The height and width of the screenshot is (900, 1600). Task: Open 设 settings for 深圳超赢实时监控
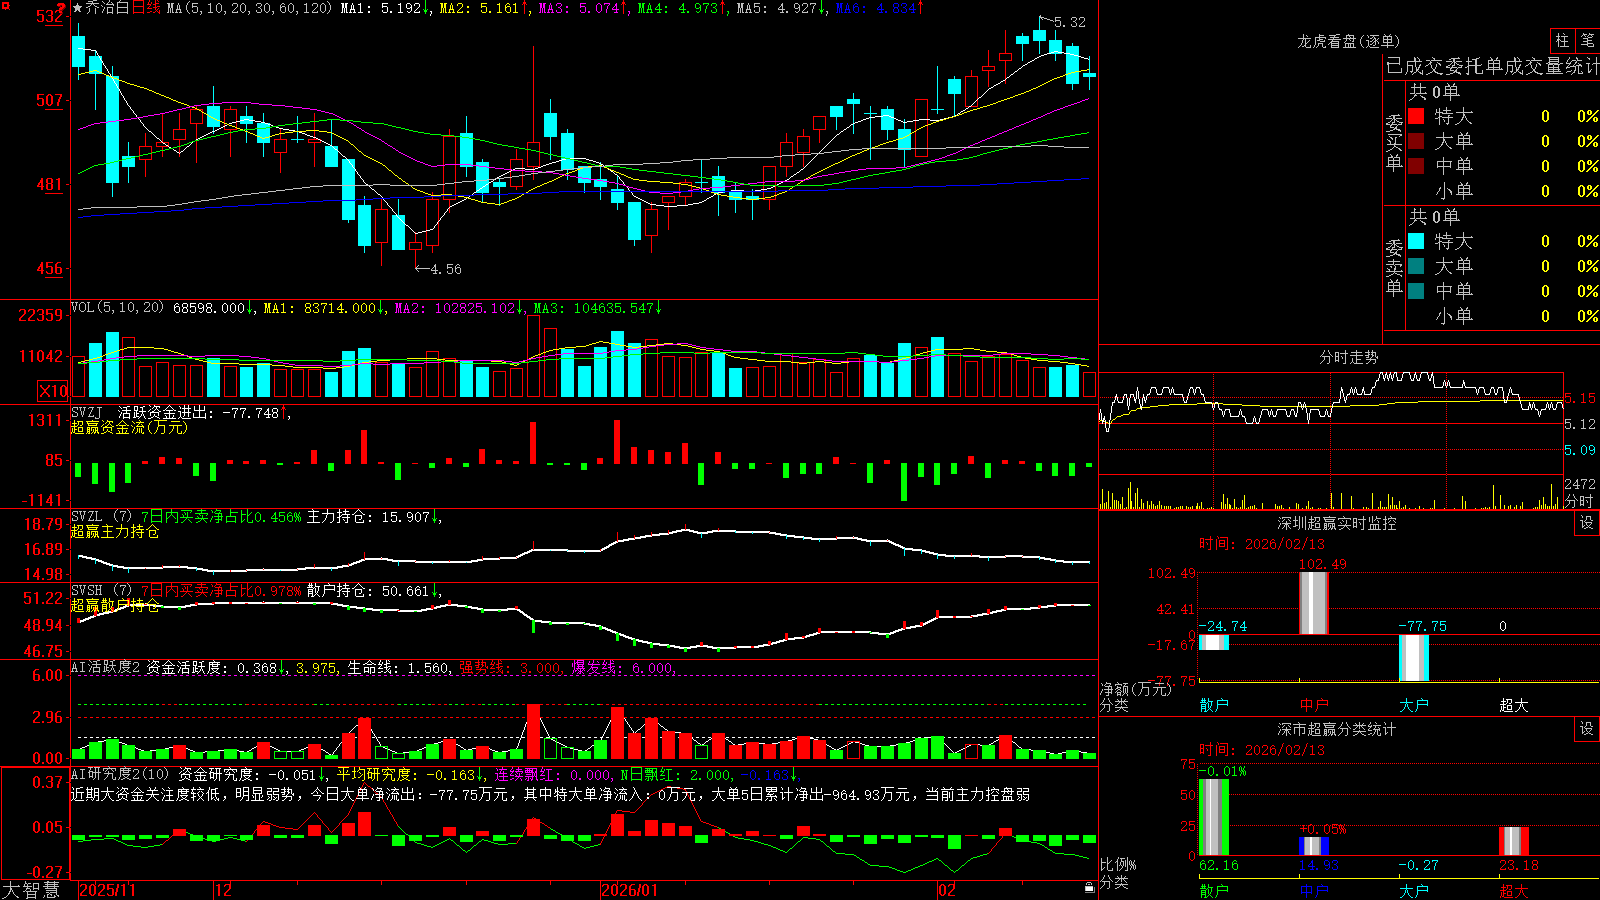(1587, 523)
